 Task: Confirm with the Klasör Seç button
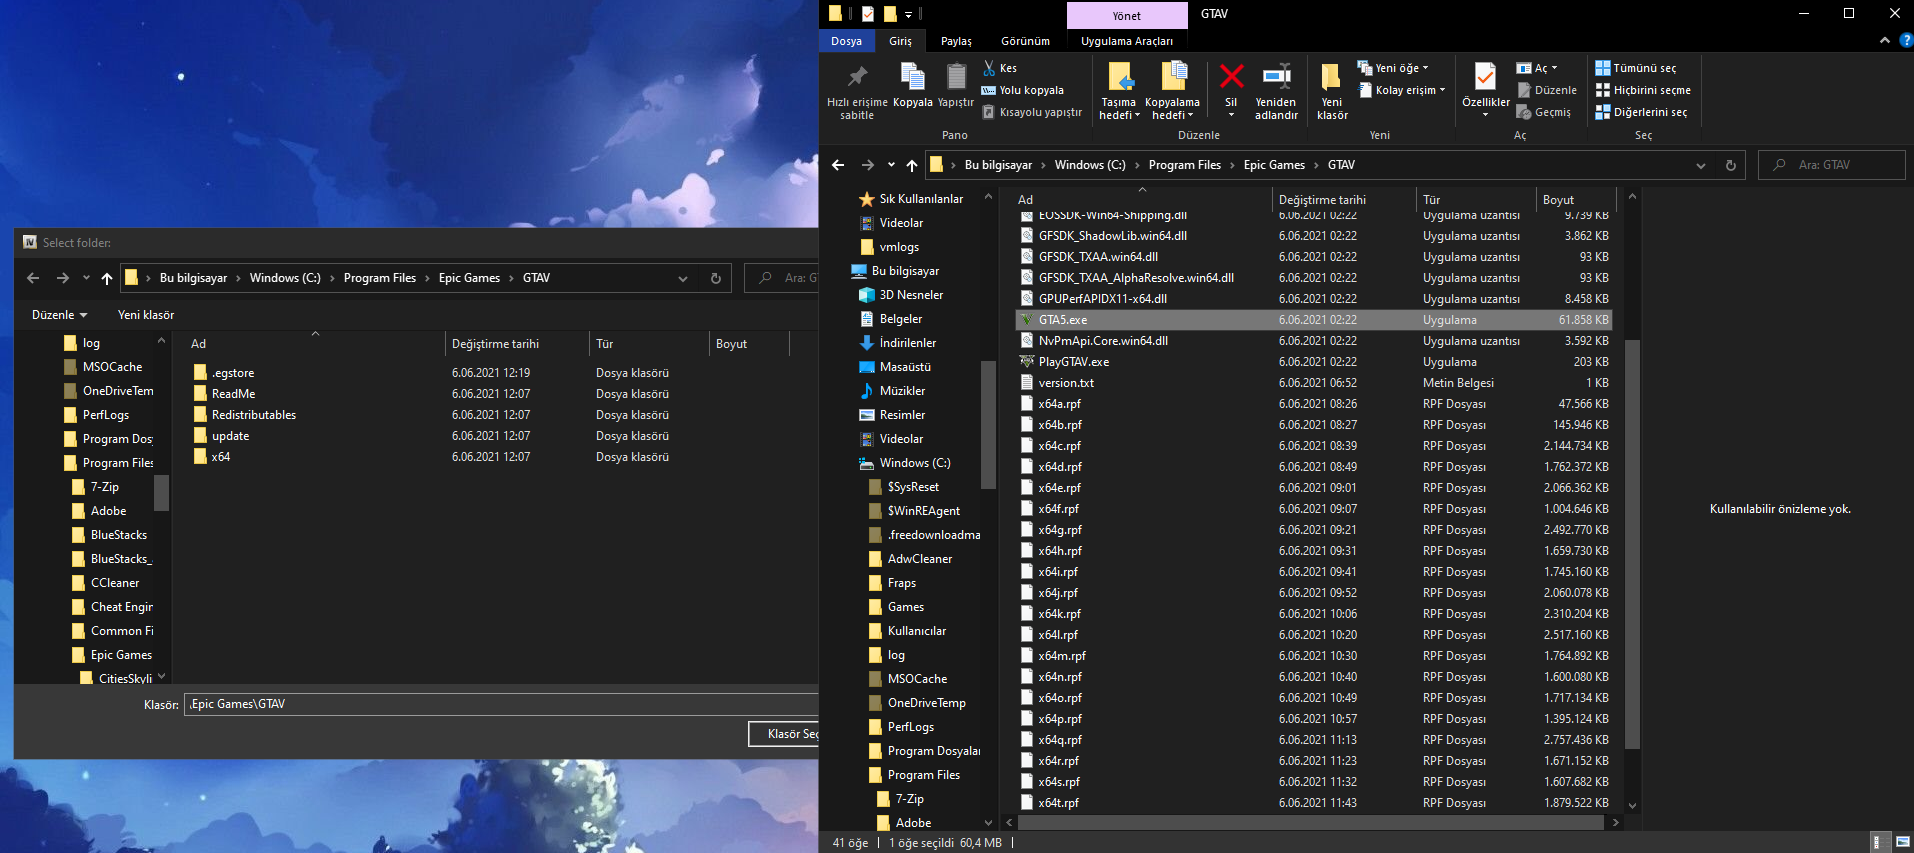pyautogui.click(x=784, y=734)
